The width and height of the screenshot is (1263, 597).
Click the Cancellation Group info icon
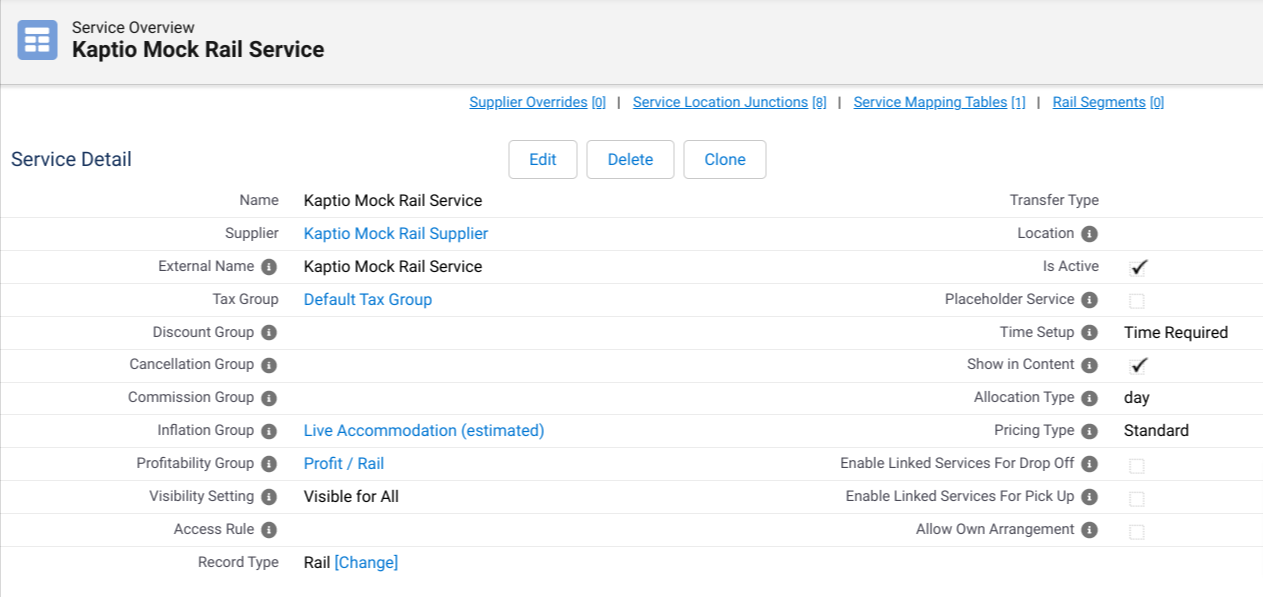click(269, 366)
